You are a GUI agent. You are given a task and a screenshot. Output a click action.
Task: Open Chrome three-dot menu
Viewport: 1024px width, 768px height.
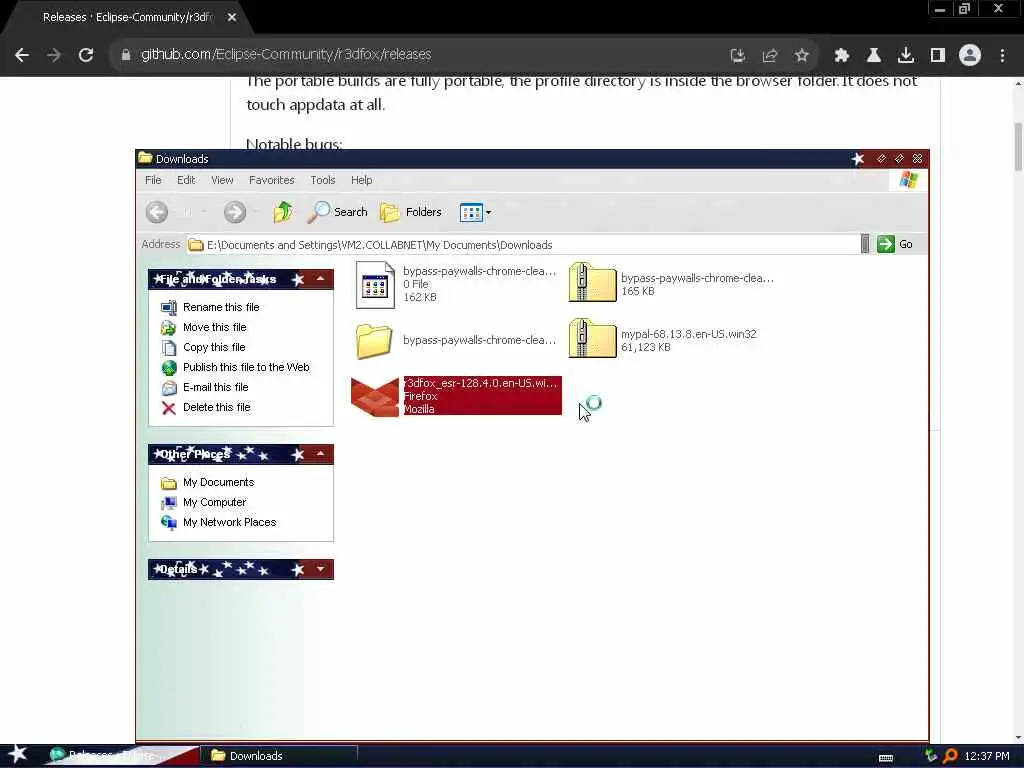tap(1002, 56)
